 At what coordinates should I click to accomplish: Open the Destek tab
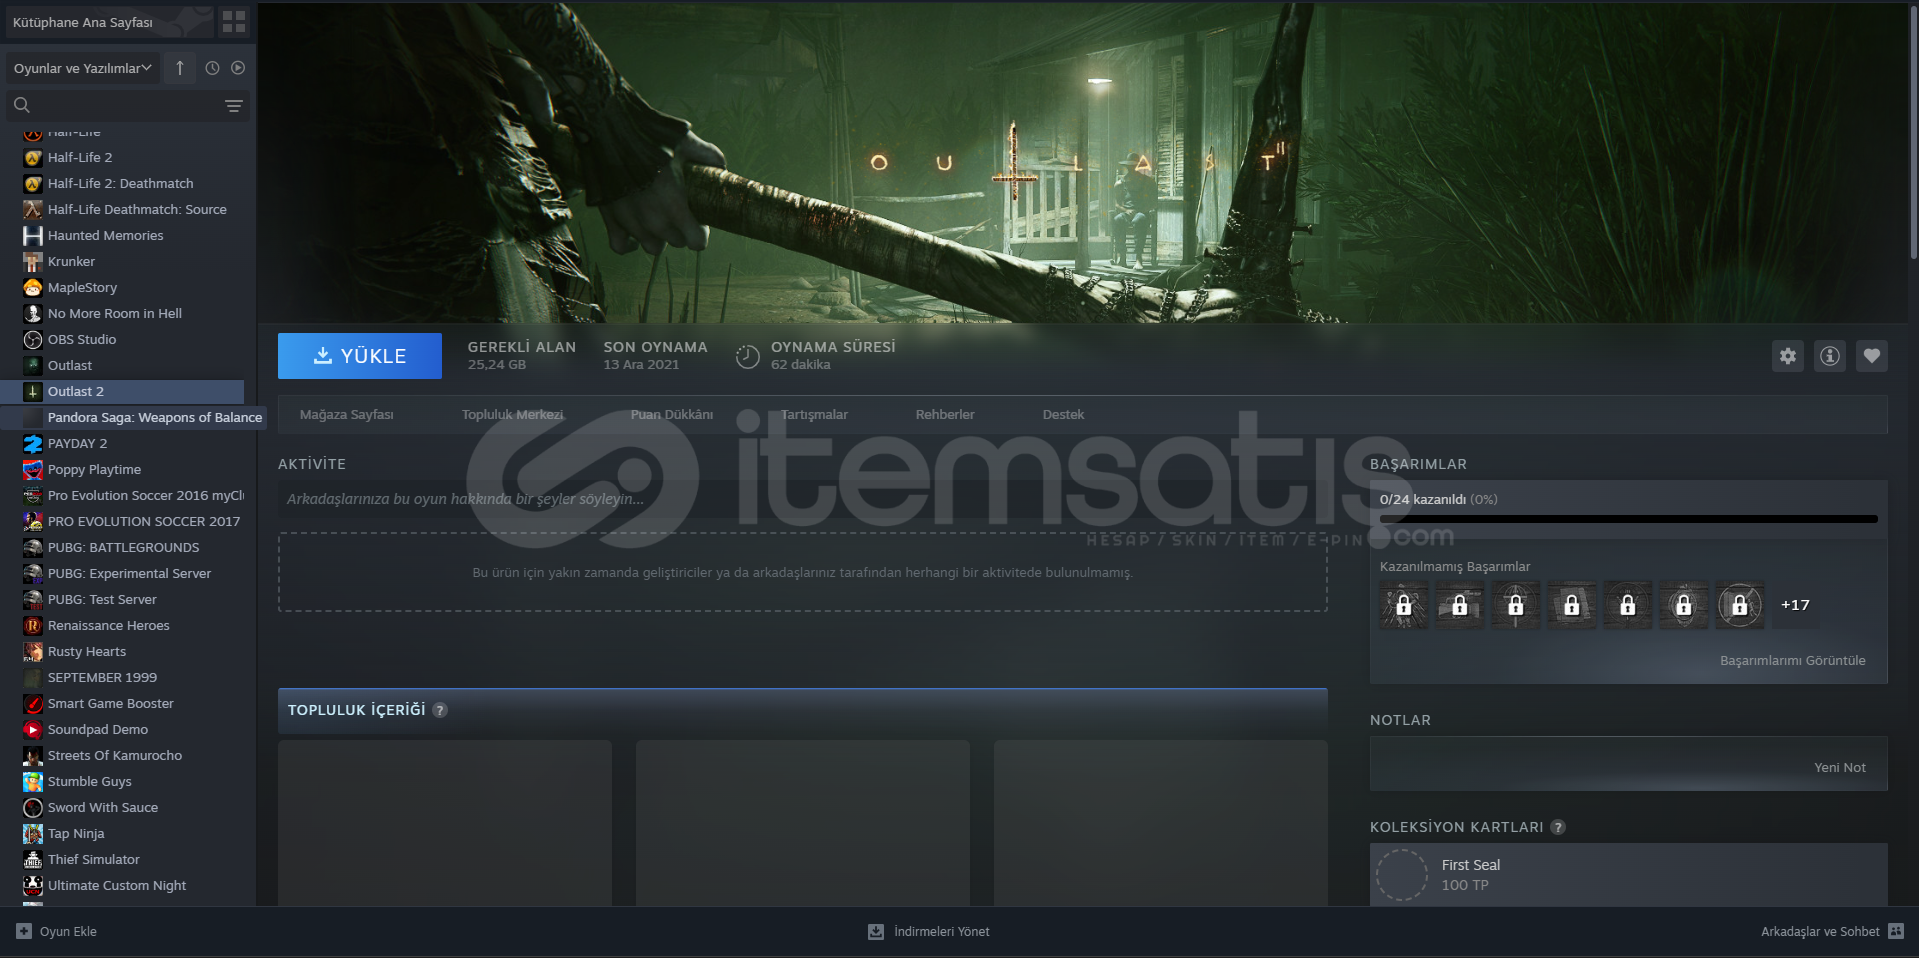click(x=1063, y=414)
